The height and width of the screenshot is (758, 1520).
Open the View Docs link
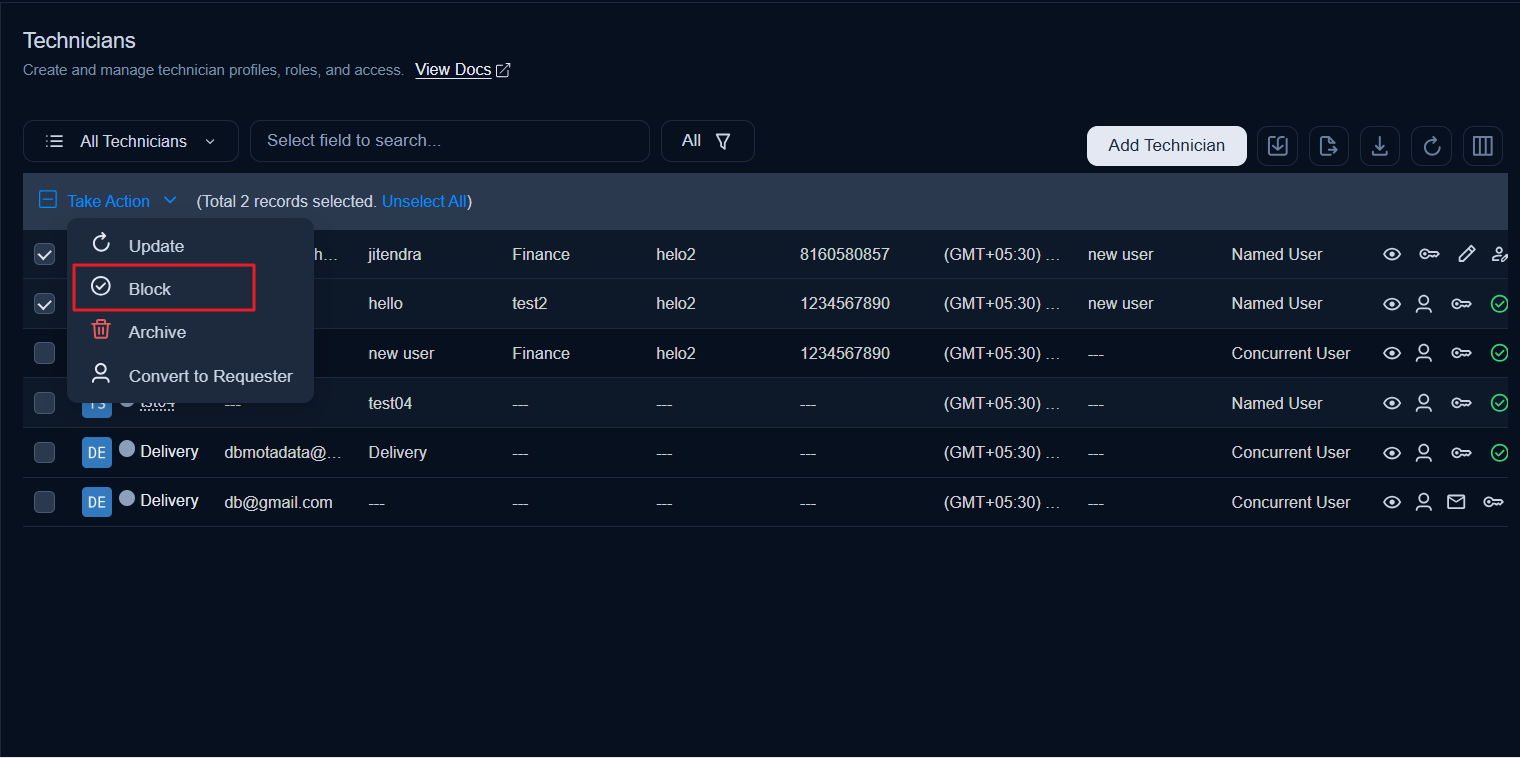click(x=453, y=70)
